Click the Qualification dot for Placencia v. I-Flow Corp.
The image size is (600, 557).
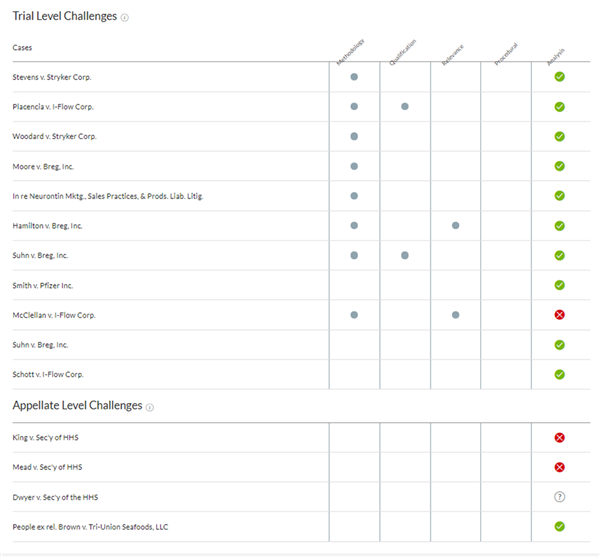coord(405,106)
